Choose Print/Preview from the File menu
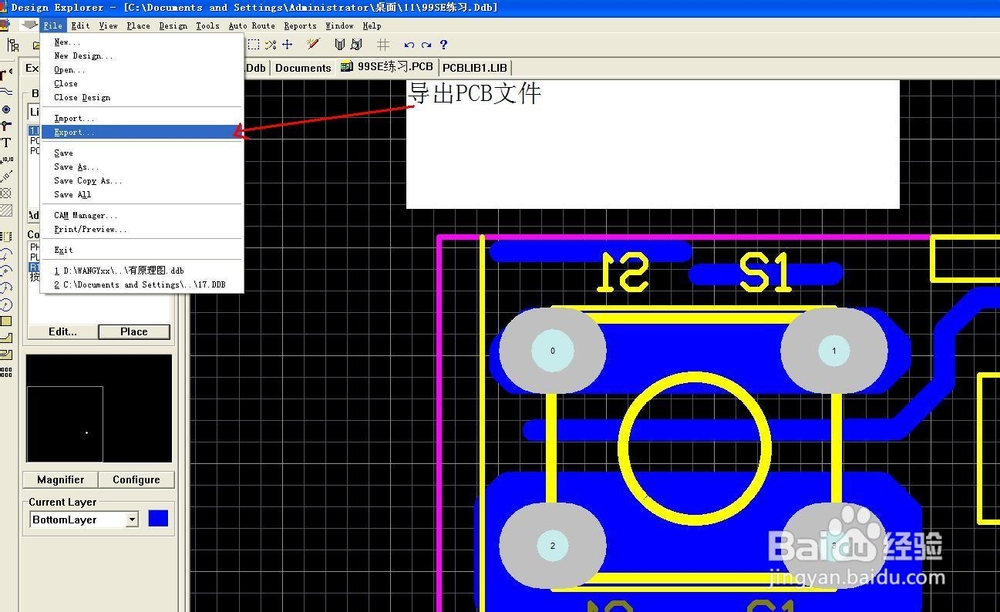The height and width of the screenshot is (612, 1000). [x=142, y=229]
